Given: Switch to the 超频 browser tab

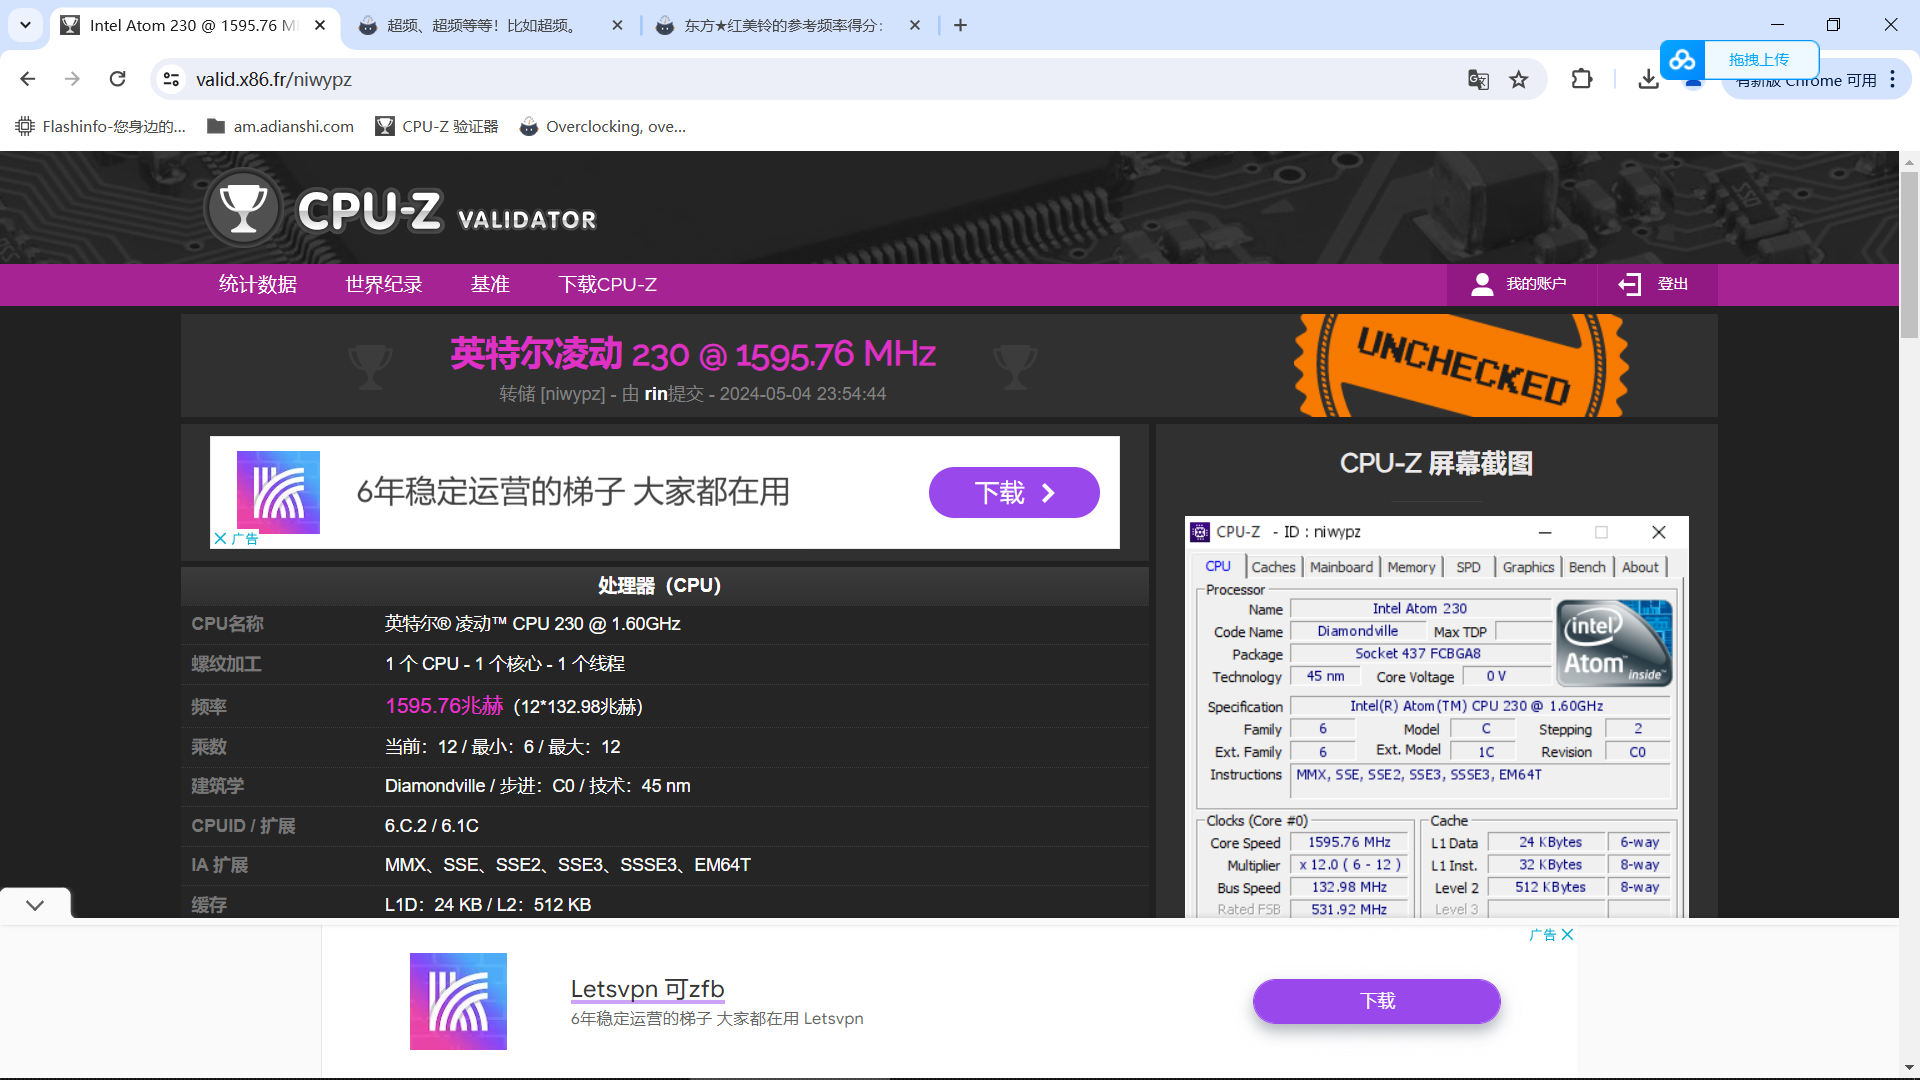Looking at the screenshot, I should pyautogui.click(x=480, y=25).
